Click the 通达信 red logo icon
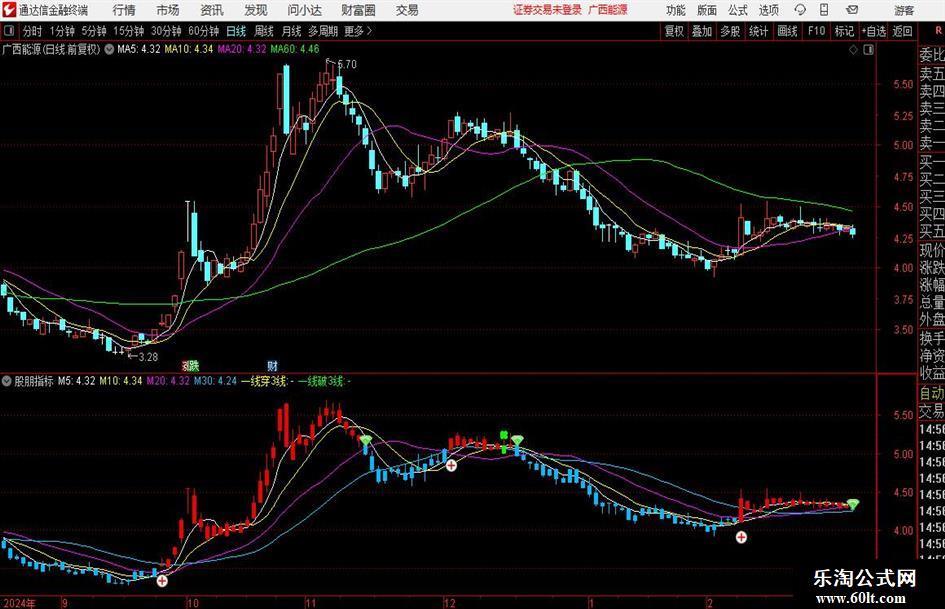Viewport: 945px width, 609px height. coord(9,10)
